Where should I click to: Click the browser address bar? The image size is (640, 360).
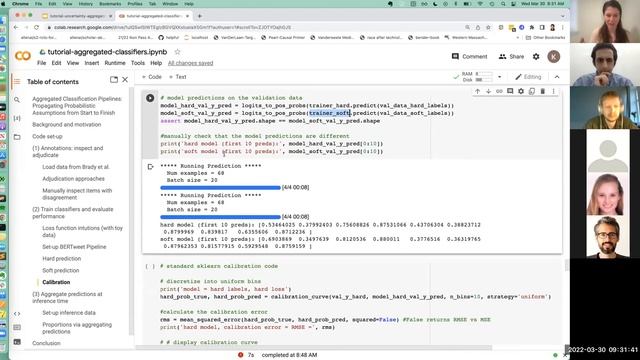click(x=253, y=27)
